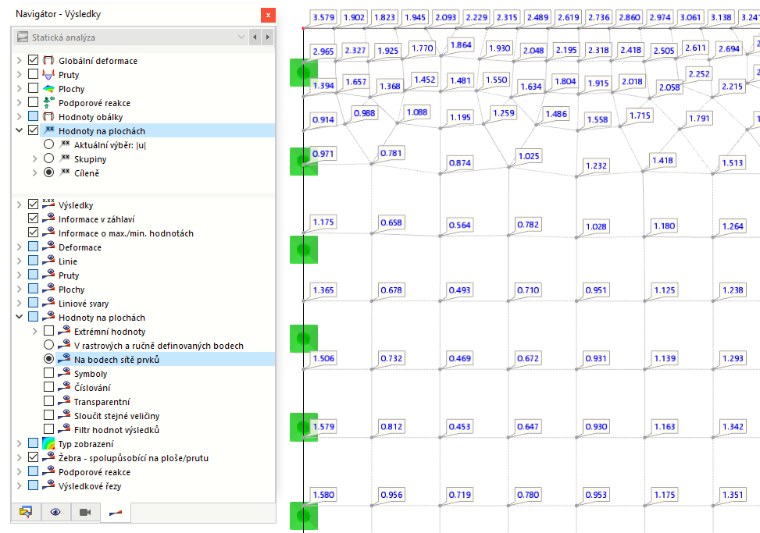Viewport: 760px width, 533px height.
Task: Click the Liniové svary icon
Action: pyautogui.click(x=48, y=303)
